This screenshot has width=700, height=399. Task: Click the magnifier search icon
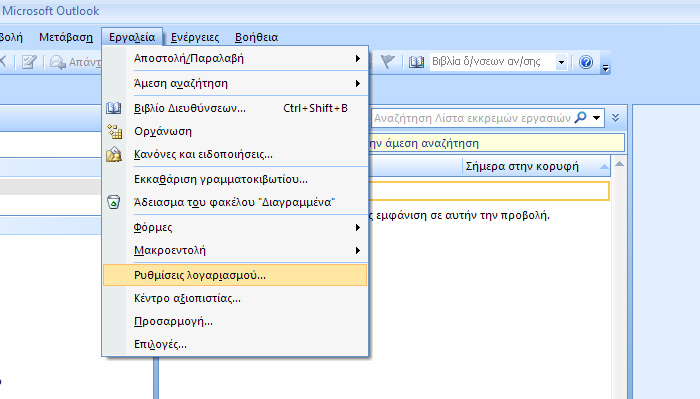click(x=580, y=117)
